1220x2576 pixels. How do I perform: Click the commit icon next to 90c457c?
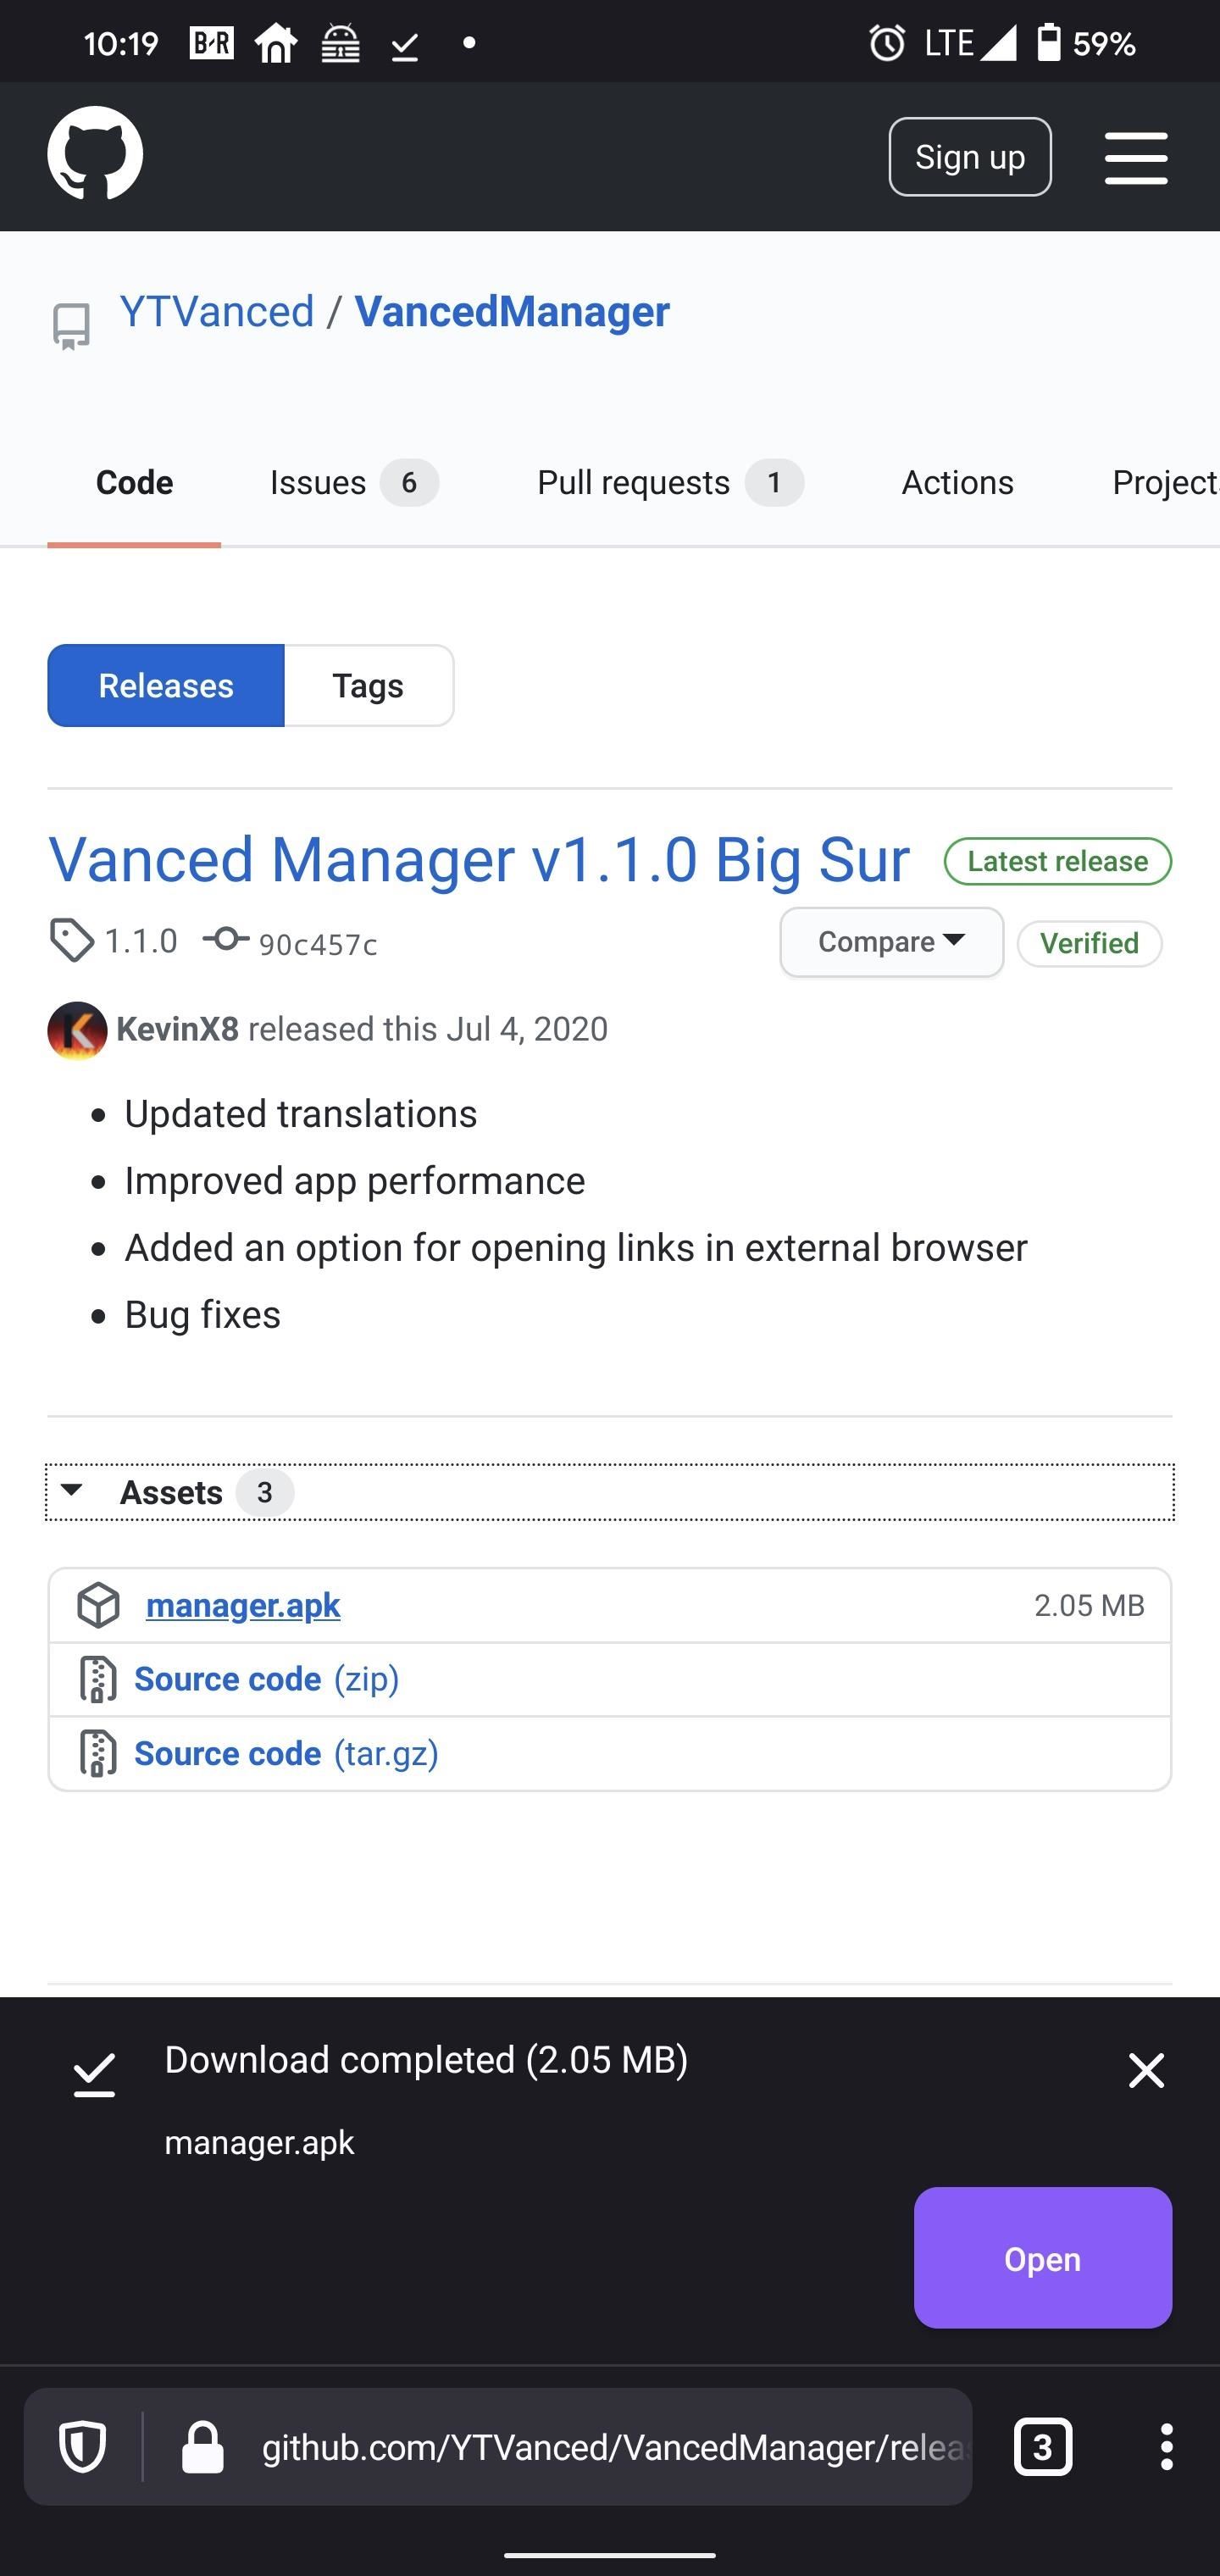pyautogui.click(x=226, y=940)
